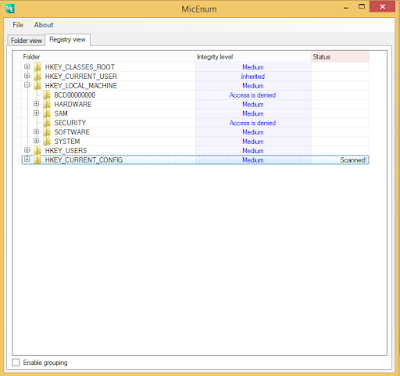Image resolution: width=400 pixels, height=376 pixels.
Task: Select the SAM key label
Action: coord(61,113)
